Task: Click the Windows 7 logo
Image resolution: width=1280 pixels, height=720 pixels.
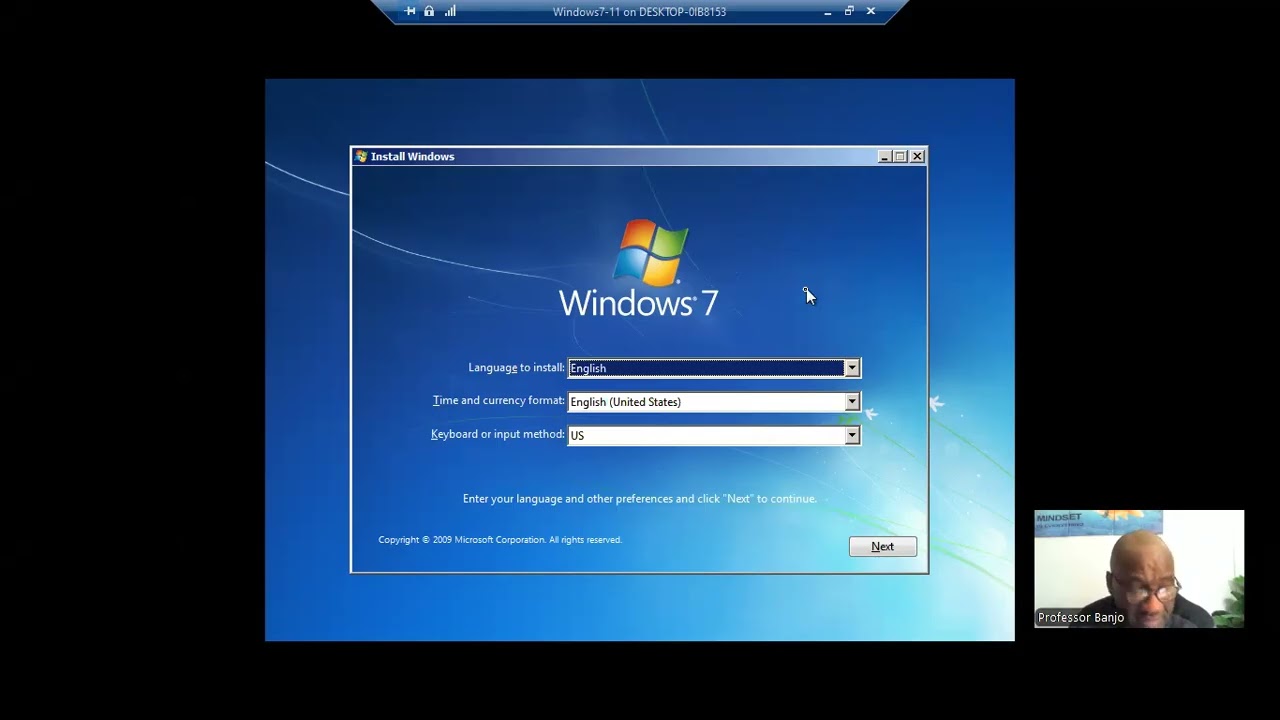Action: tap(639, 269)
